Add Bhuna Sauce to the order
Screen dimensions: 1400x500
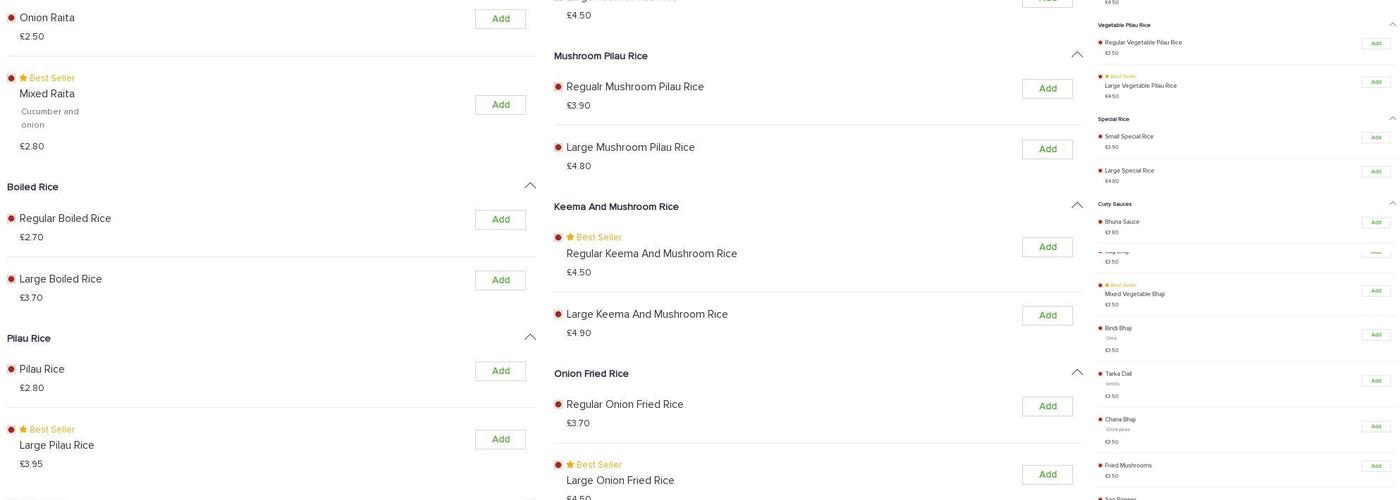(x=1376, y=223)
